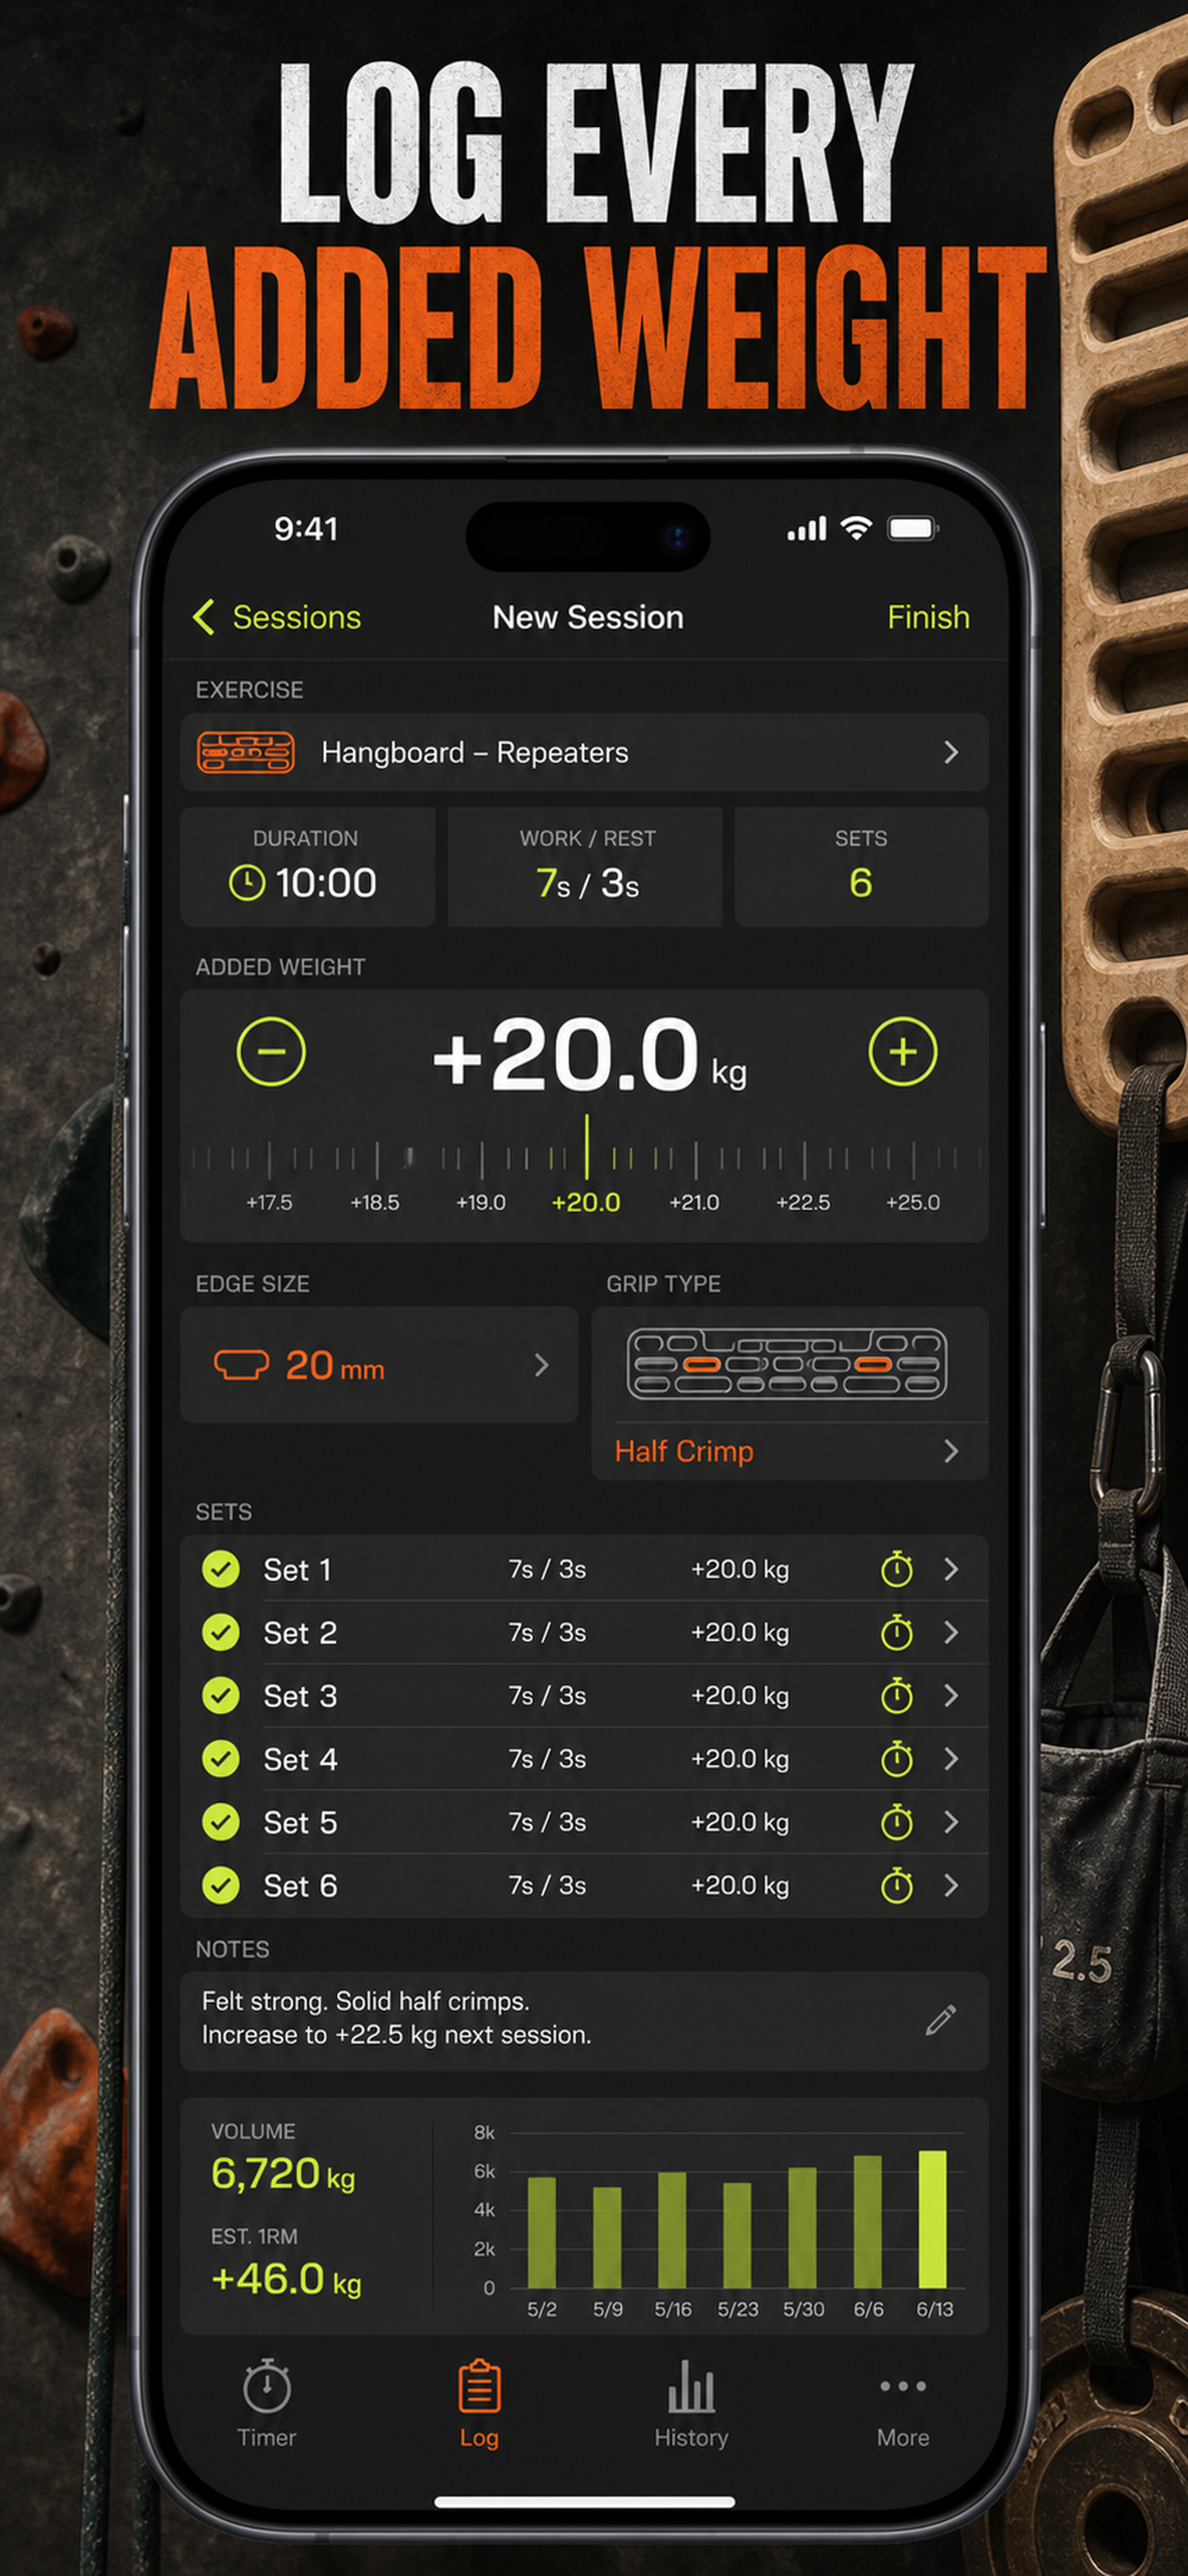Switch to the Log tab
The width and height of the screenshot is (1188, 2576).
pyautogui.click(x=479, y=2405)
